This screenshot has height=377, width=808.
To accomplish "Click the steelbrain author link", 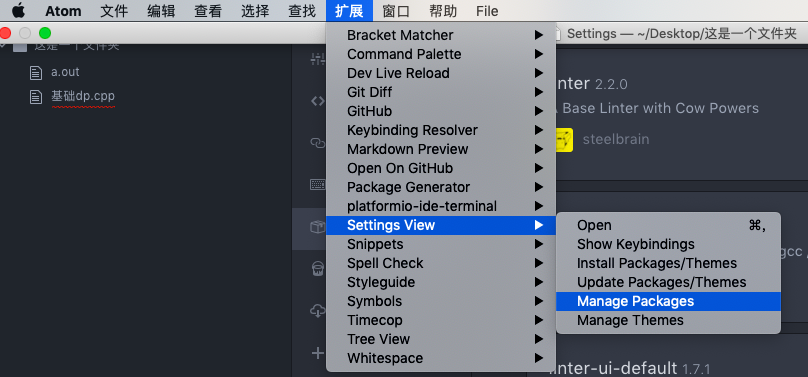I will pos(615,140).
